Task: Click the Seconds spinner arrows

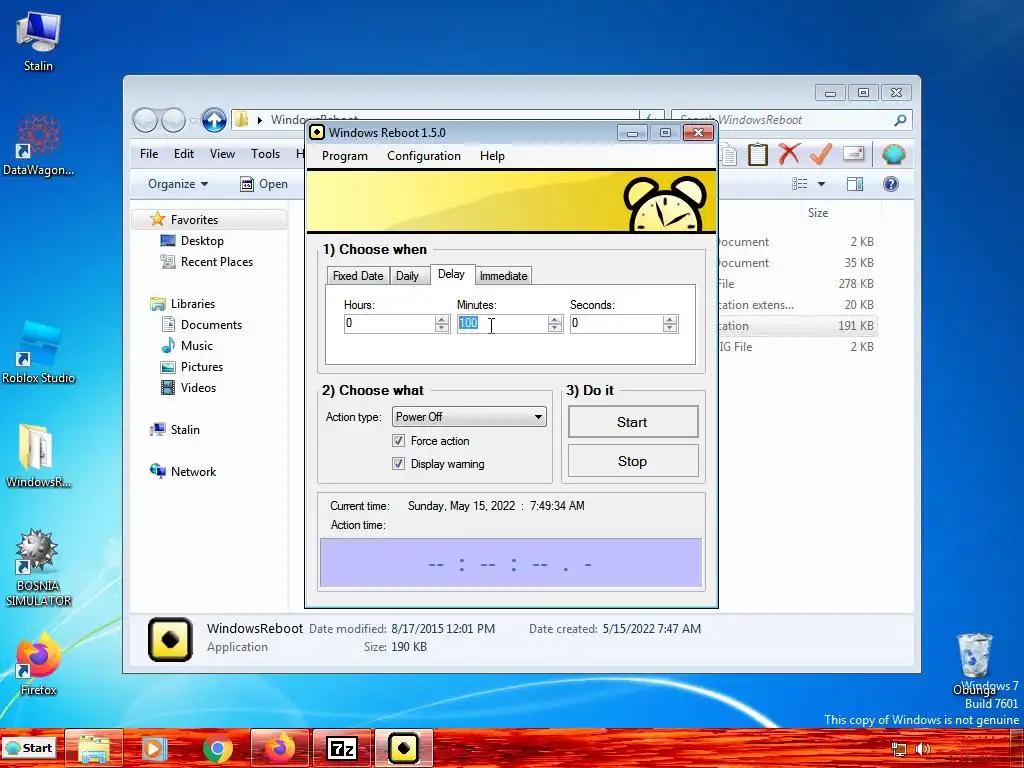Action: pos(670,324)
